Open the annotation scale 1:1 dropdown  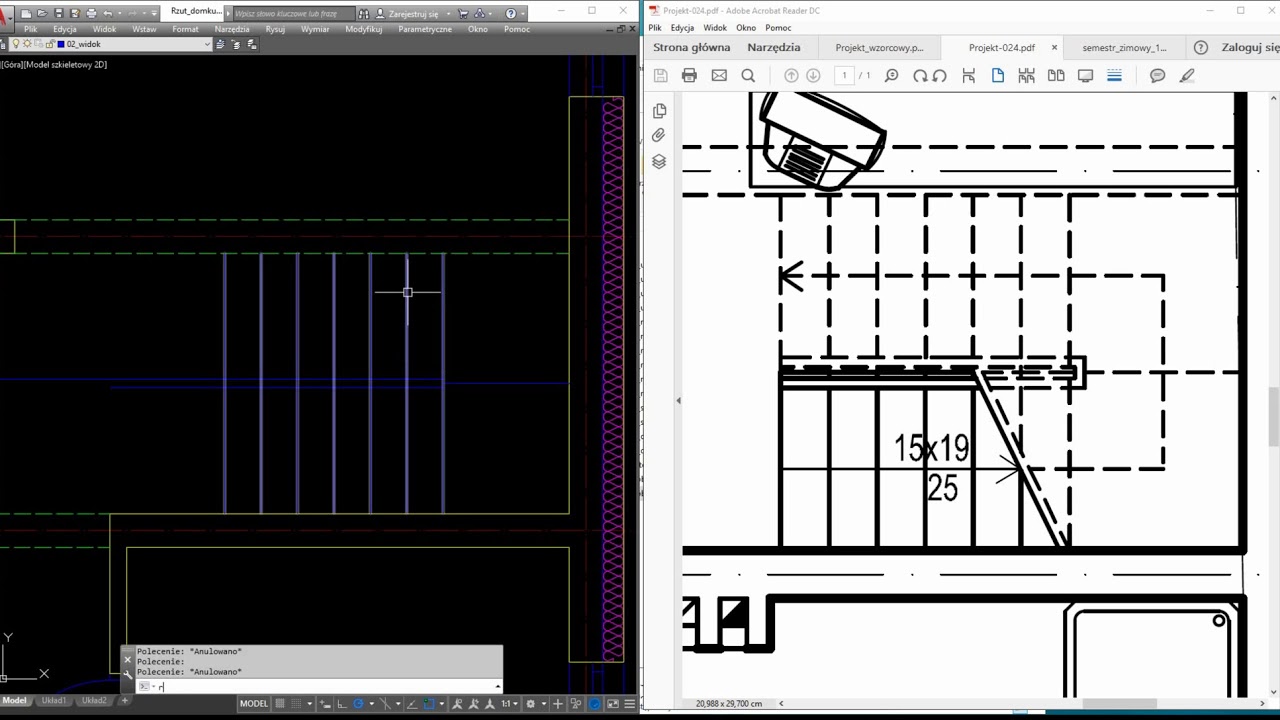509,704
